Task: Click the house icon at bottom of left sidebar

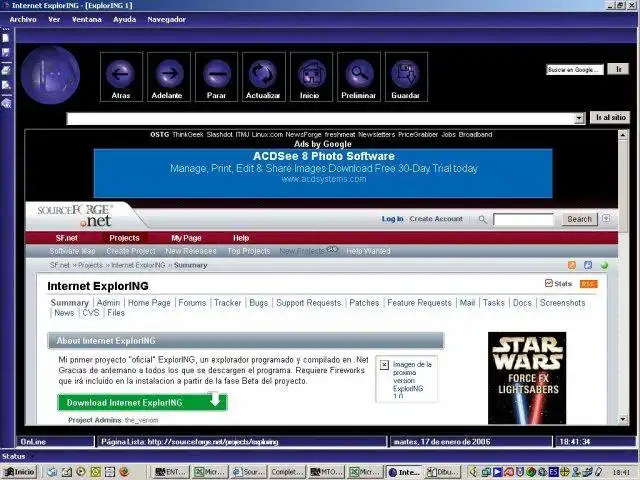Action: coord(6,103)
